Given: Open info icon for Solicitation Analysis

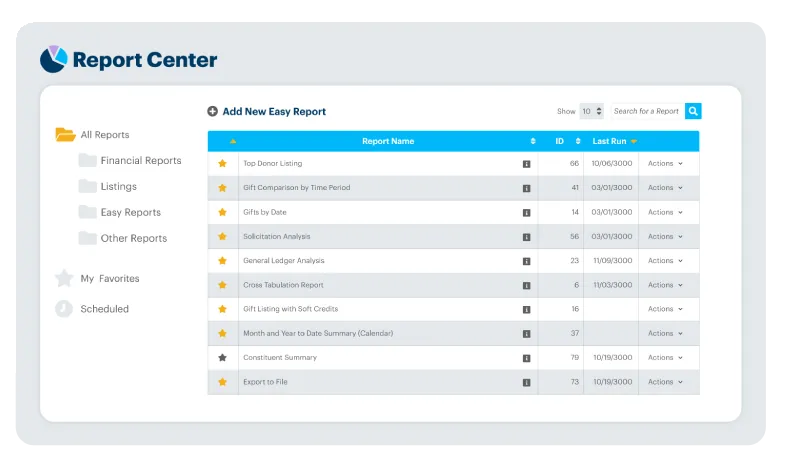Looking at the screenshot, I should coord(527,237).
